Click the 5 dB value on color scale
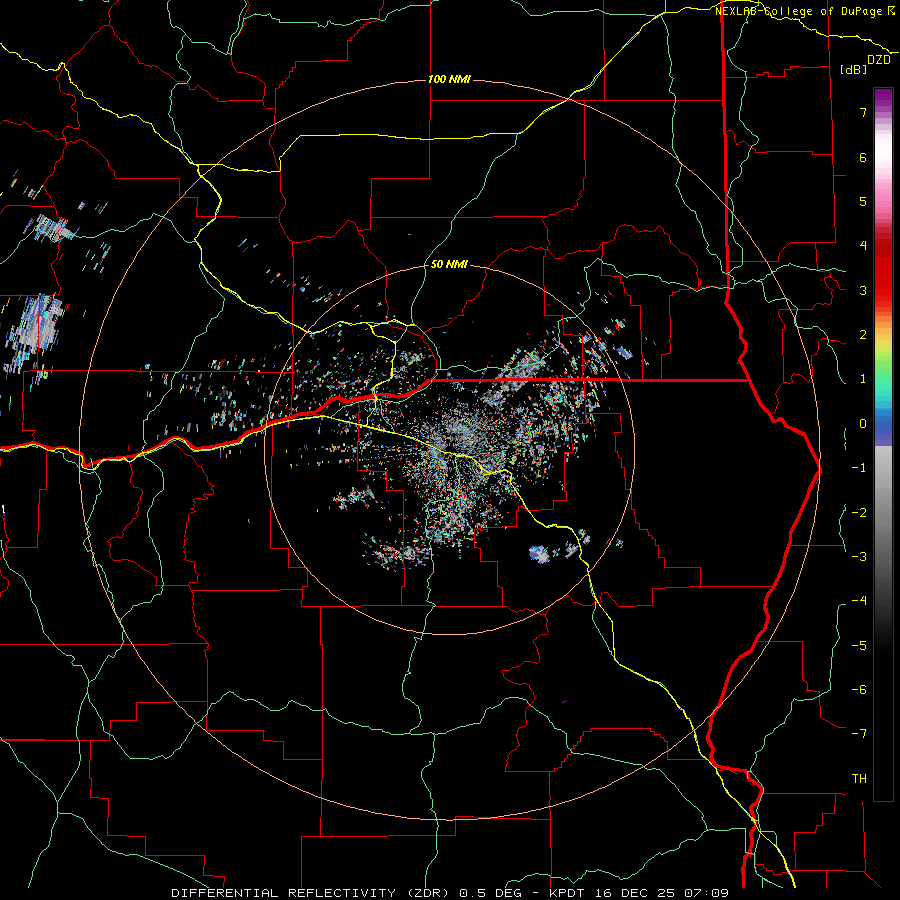Viewport: 900px width, 900px height. click(863, 201)
